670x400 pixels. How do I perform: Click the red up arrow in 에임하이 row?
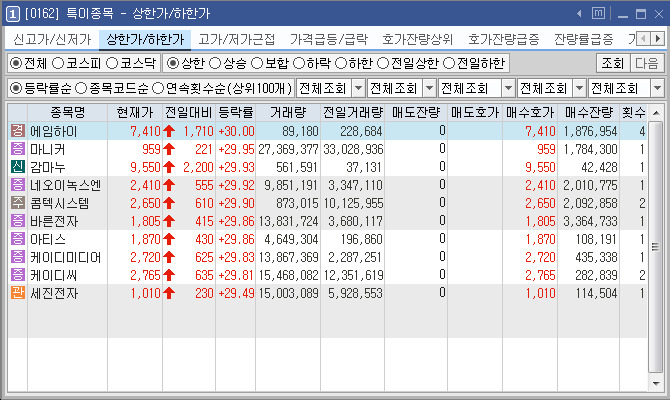click(x=169, y=131)
